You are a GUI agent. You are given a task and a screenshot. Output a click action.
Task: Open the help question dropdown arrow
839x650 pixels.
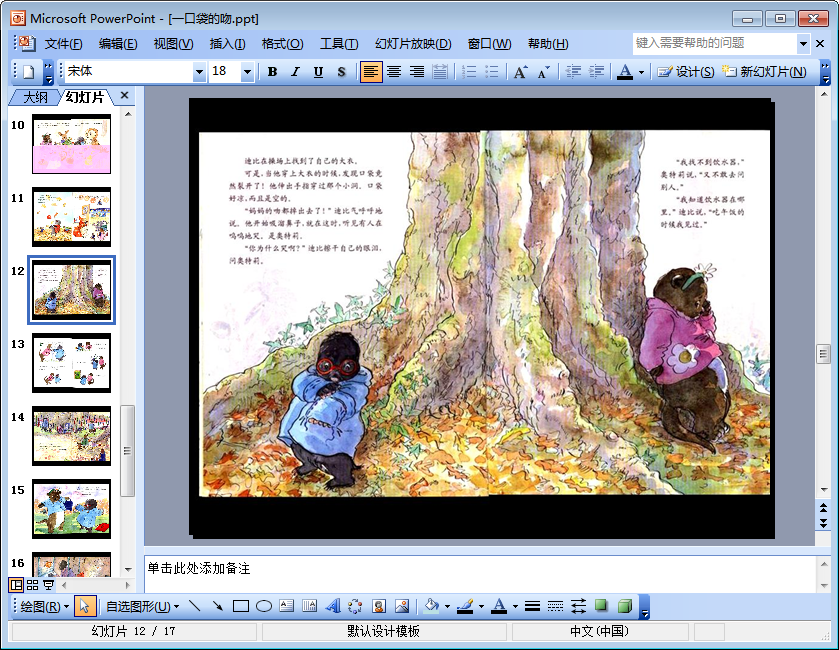(803, 44)
